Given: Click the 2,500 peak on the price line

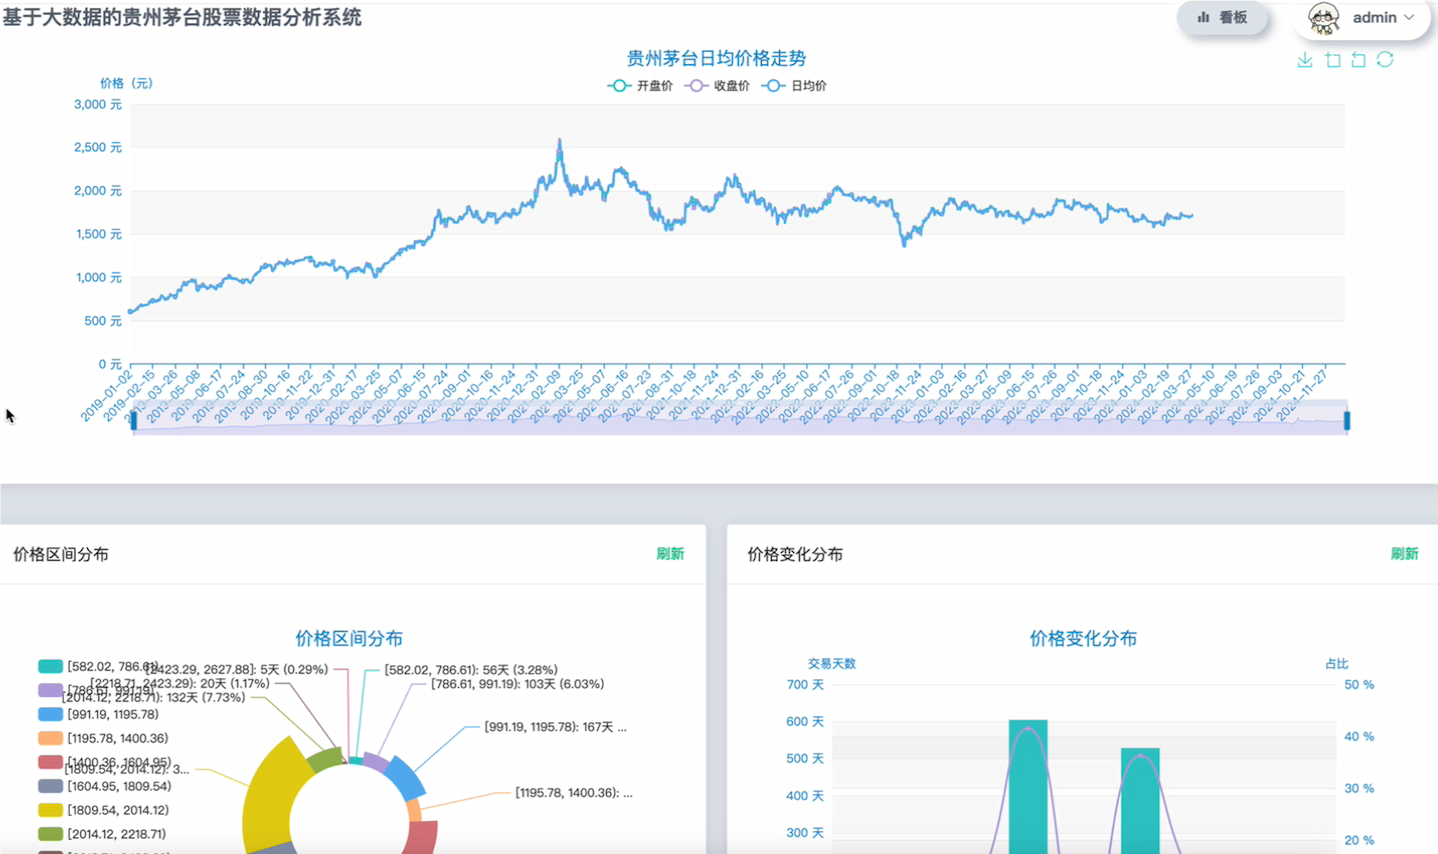Looking at the screenshot, I should 560,141.
